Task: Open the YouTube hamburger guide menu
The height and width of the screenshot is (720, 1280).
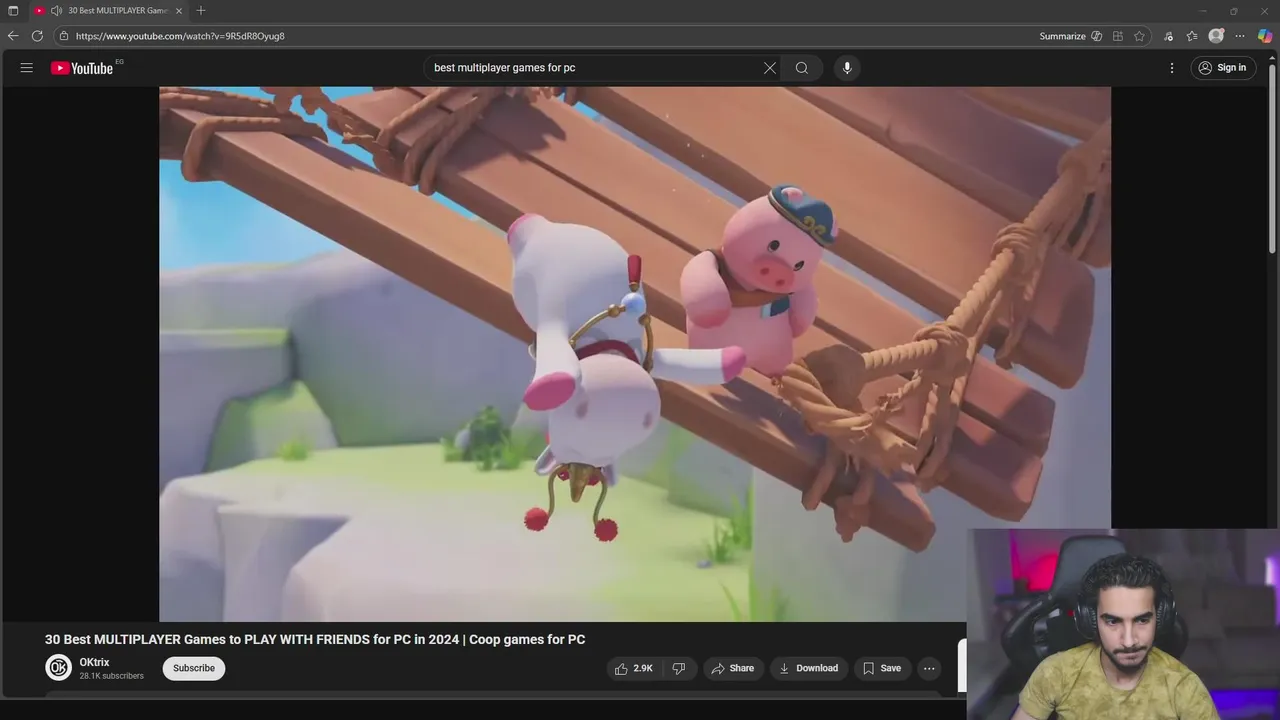Action: (27, 68)
